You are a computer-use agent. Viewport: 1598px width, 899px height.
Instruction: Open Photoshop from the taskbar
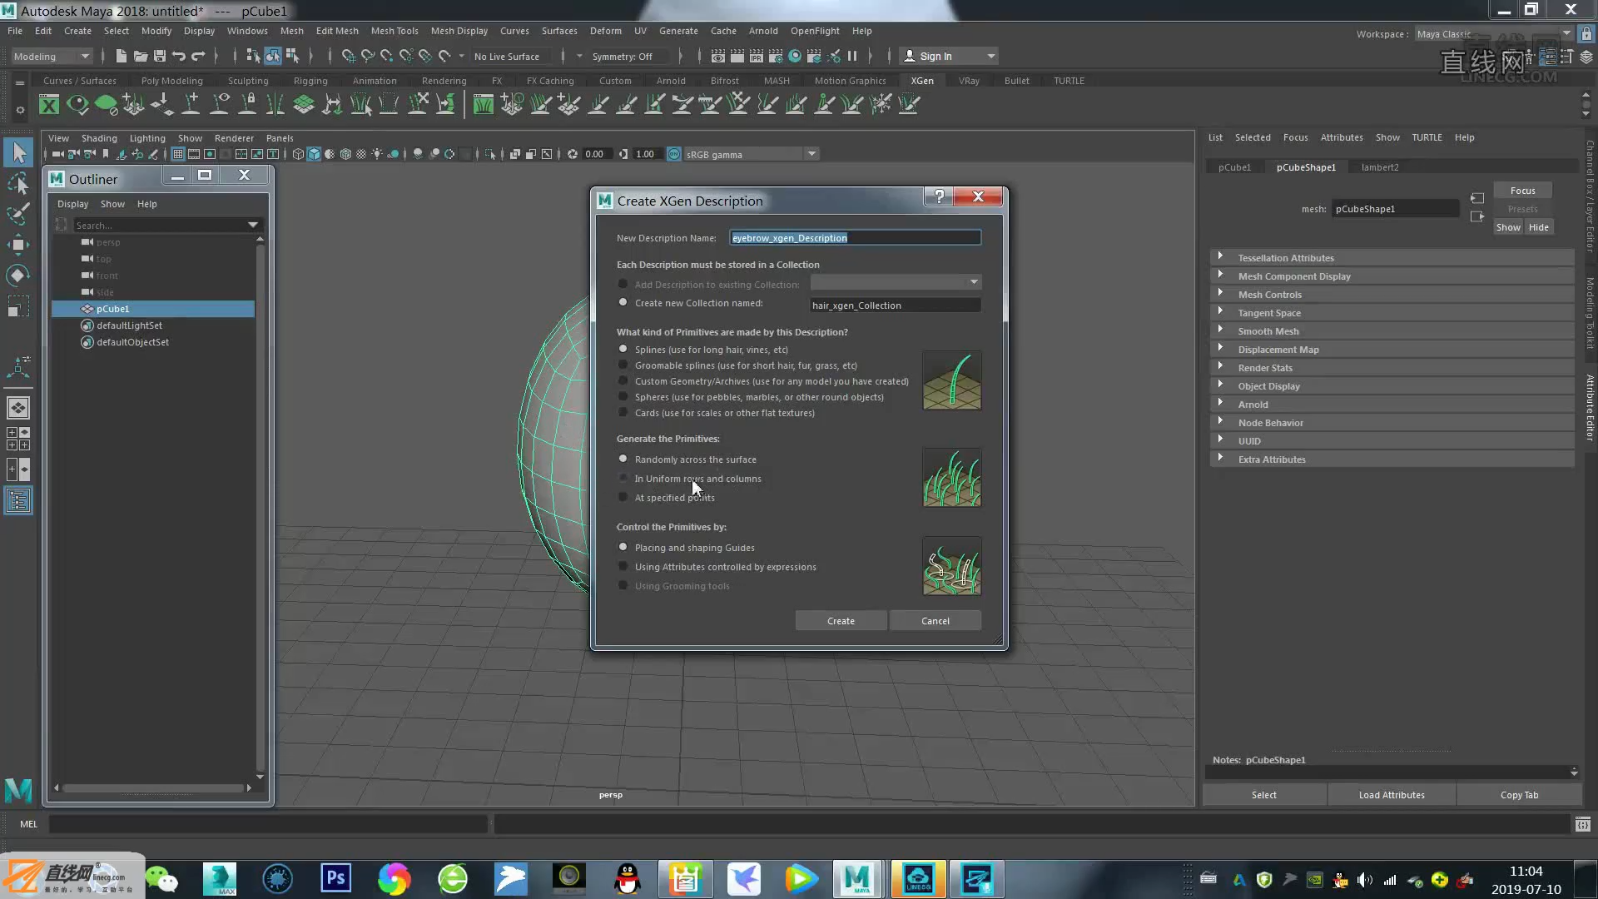point(336,878)
